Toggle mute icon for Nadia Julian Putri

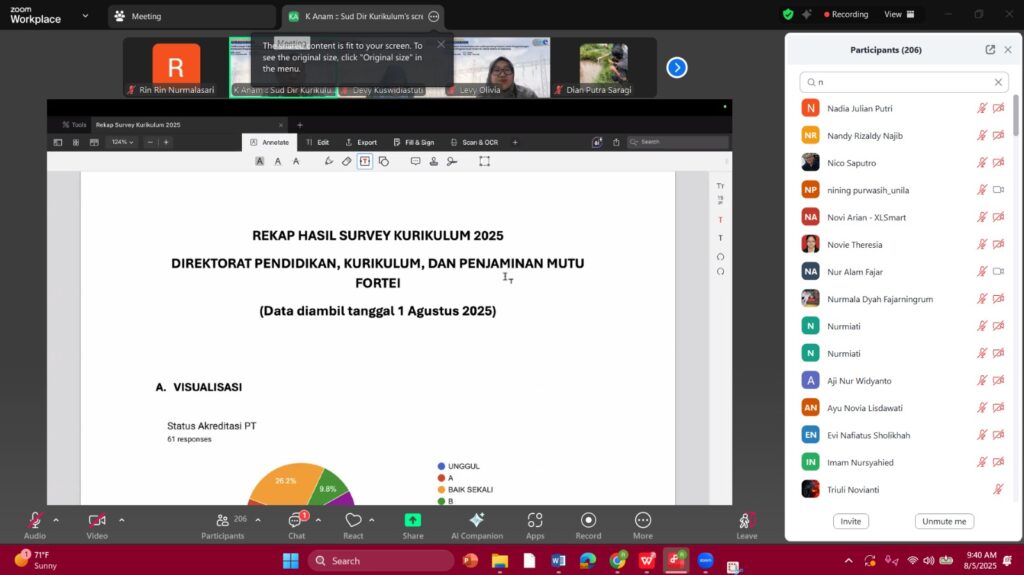(982, 108)
